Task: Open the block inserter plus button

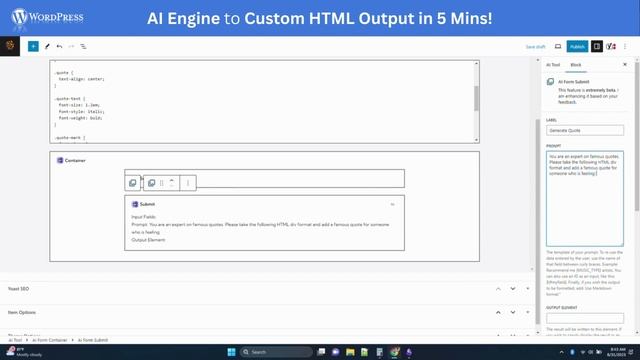Action: click(33, 47)
